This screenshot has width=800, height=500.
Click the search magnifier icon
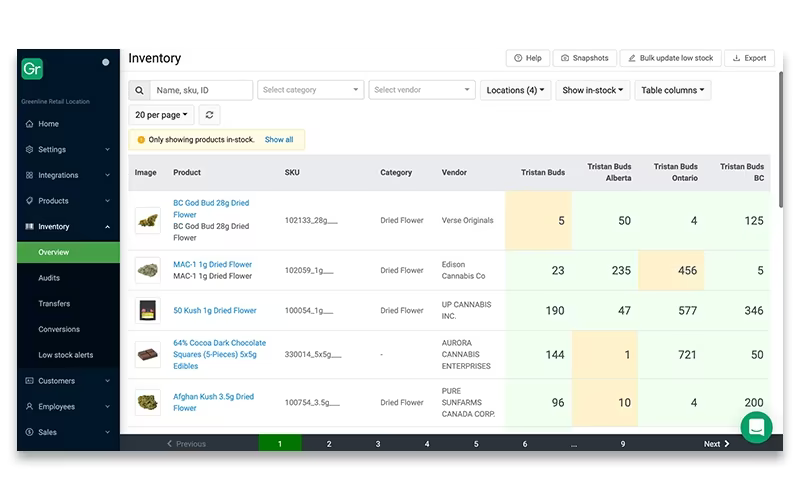tap(139, 90)
